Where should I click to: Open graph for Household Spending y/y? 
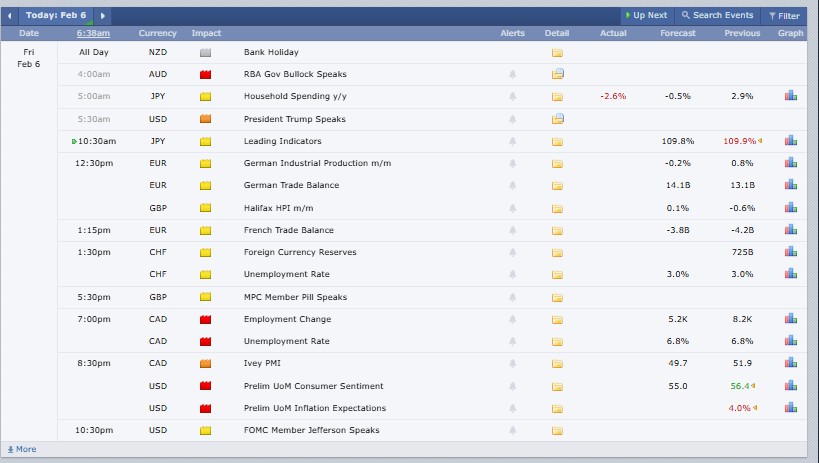click(790, 96)
